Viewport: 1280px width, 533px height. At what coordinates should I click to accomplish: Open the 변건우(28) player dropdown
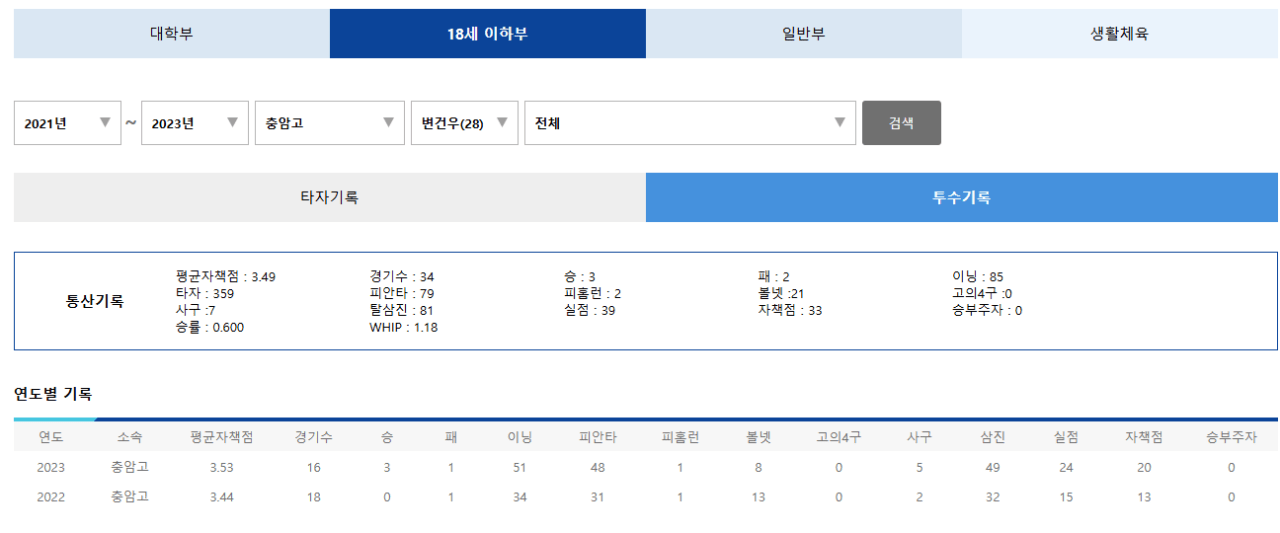pos(465,123)
